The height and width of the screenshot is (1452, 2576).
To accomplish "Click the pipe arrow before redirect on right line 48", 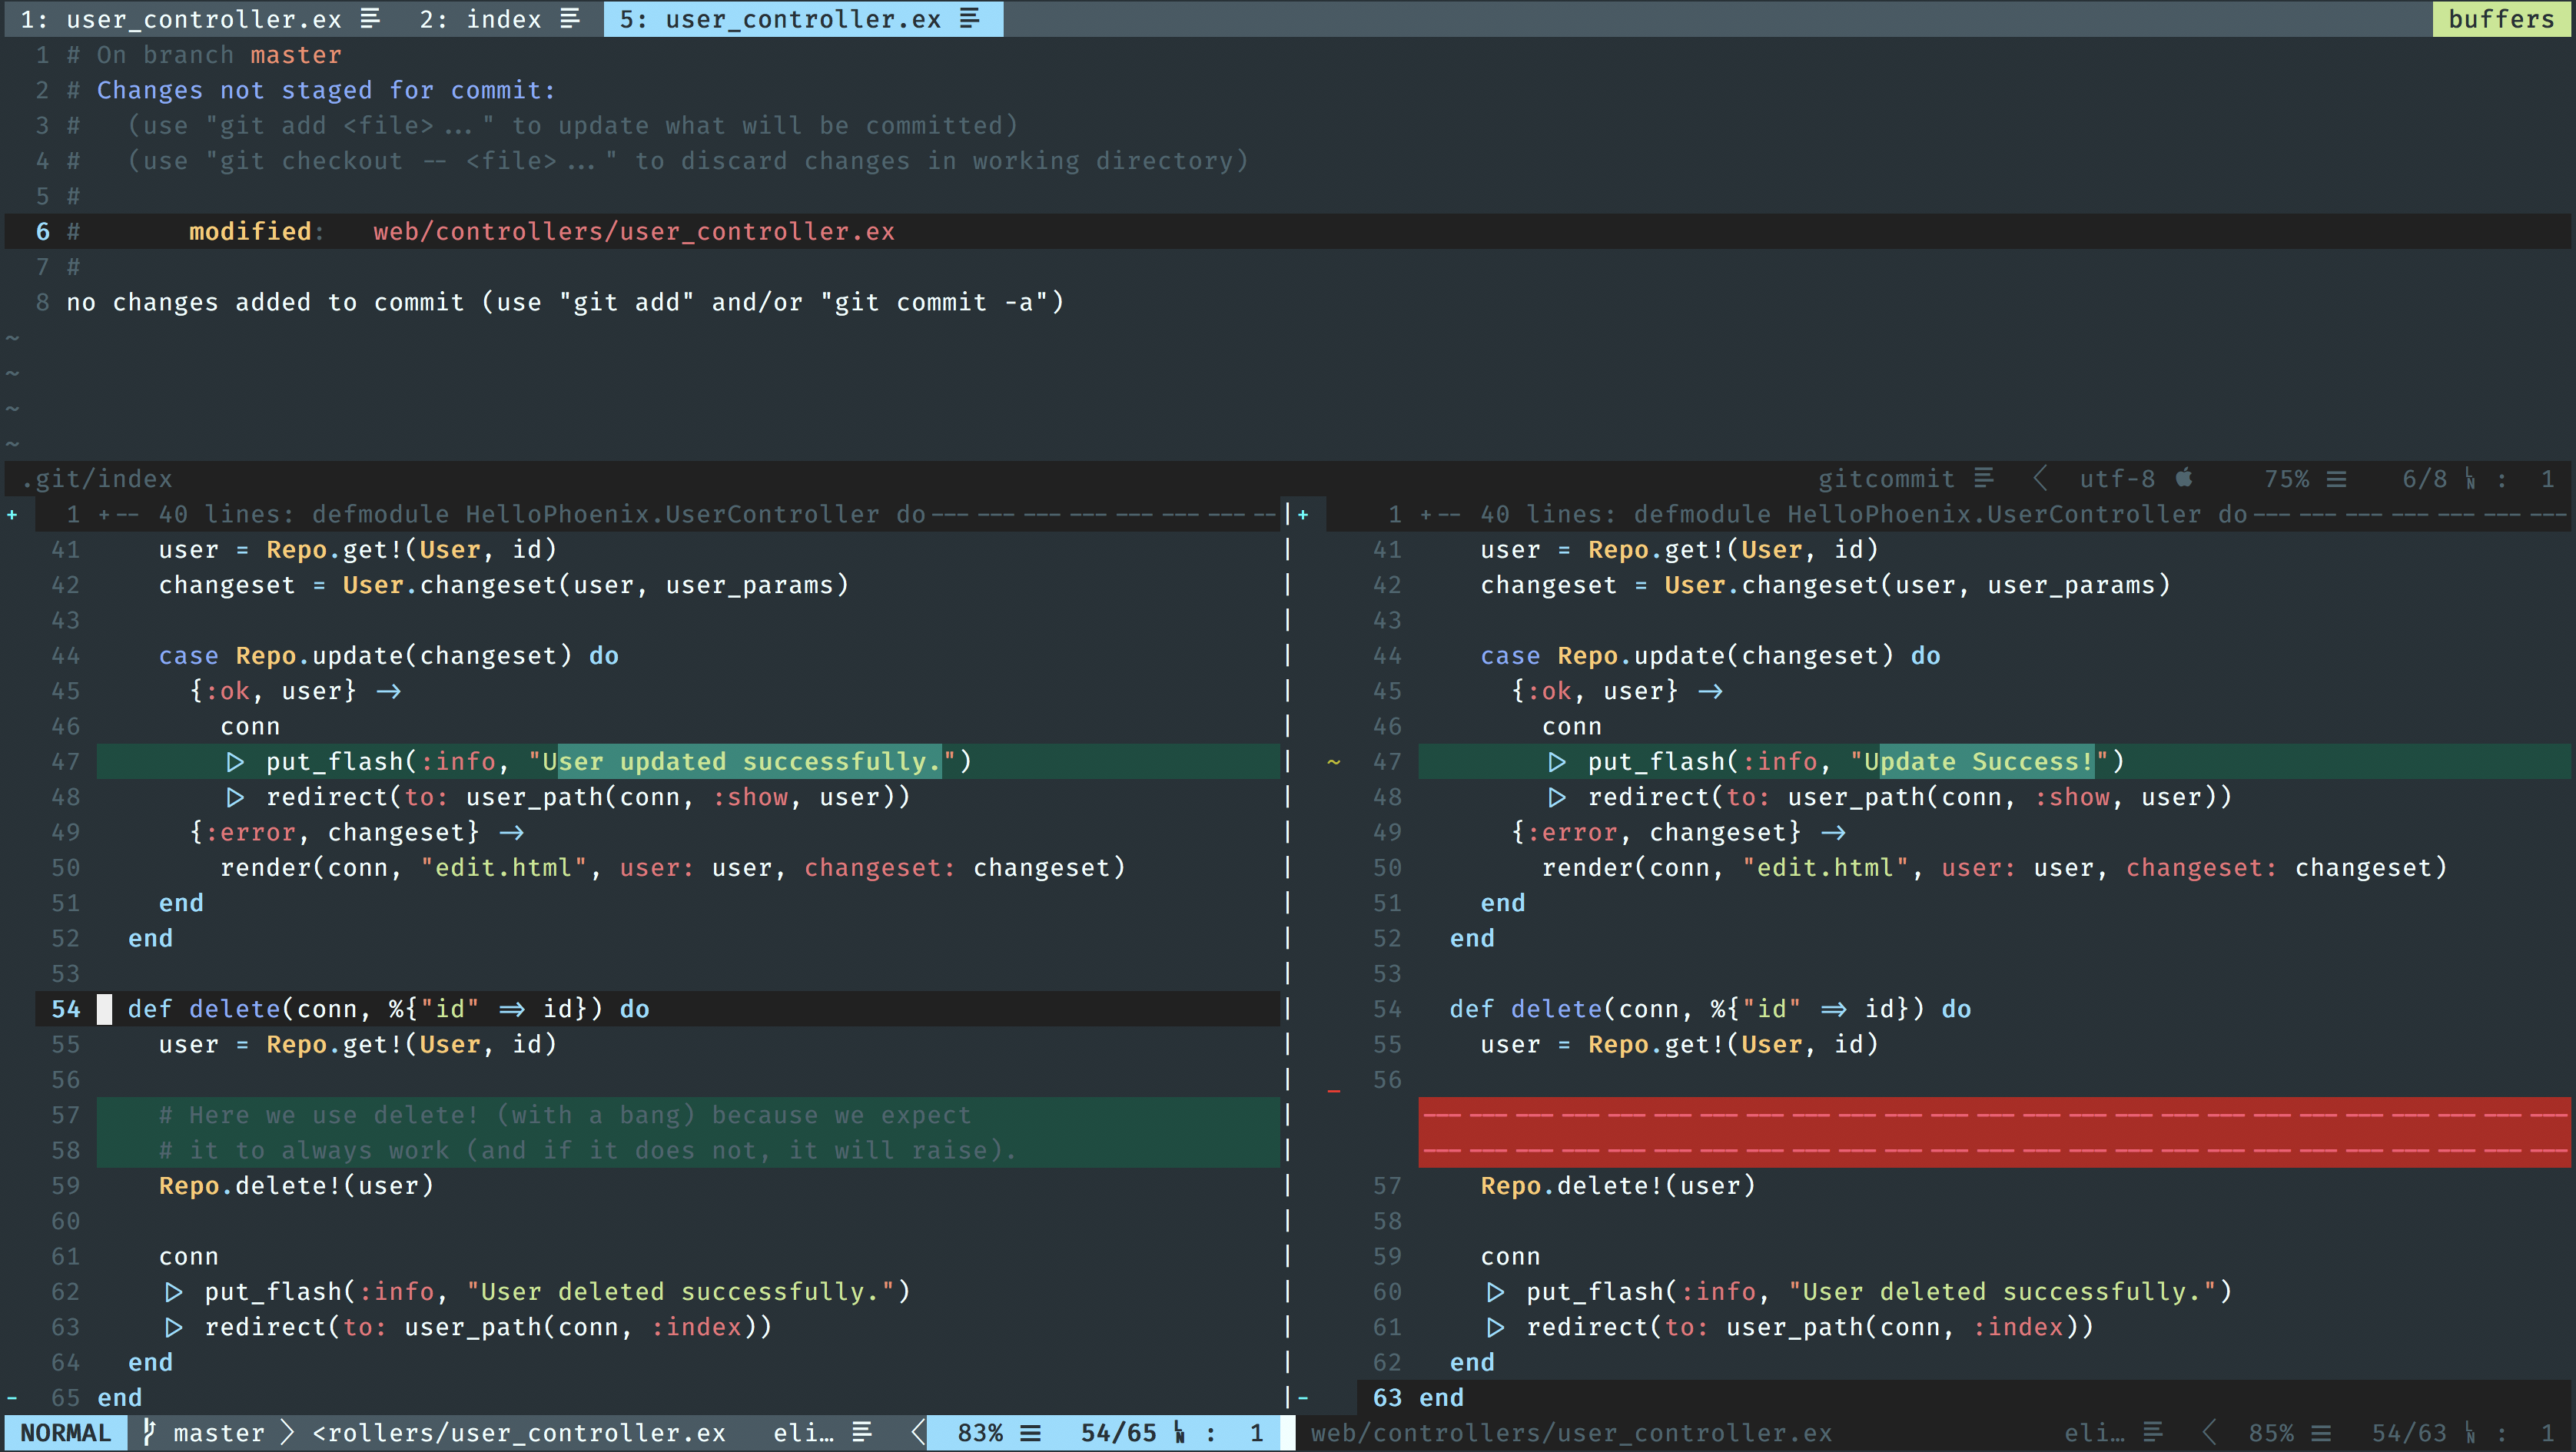I will (1557, 798).
